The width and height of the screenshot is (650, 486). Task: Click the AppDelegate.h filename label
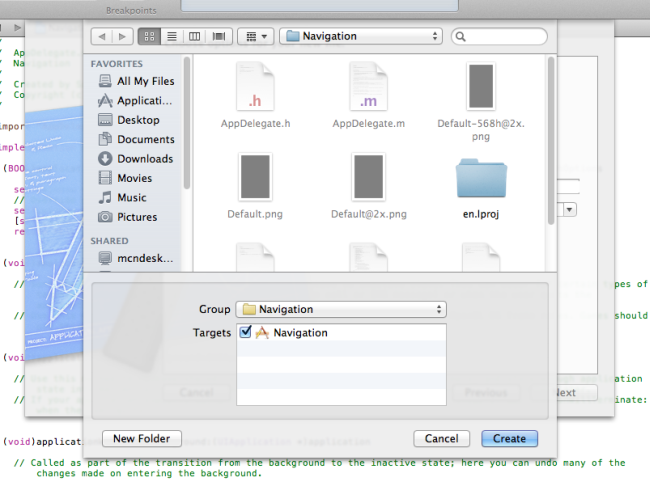pos(255,124)
